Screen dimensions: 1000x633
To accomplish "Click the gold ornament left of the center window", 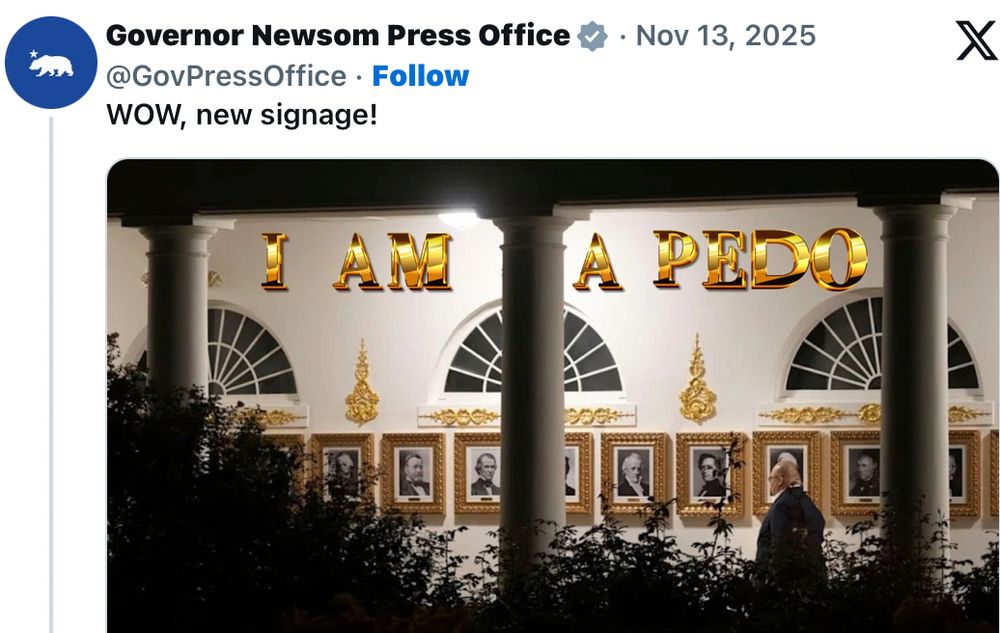I will point(362,382).
